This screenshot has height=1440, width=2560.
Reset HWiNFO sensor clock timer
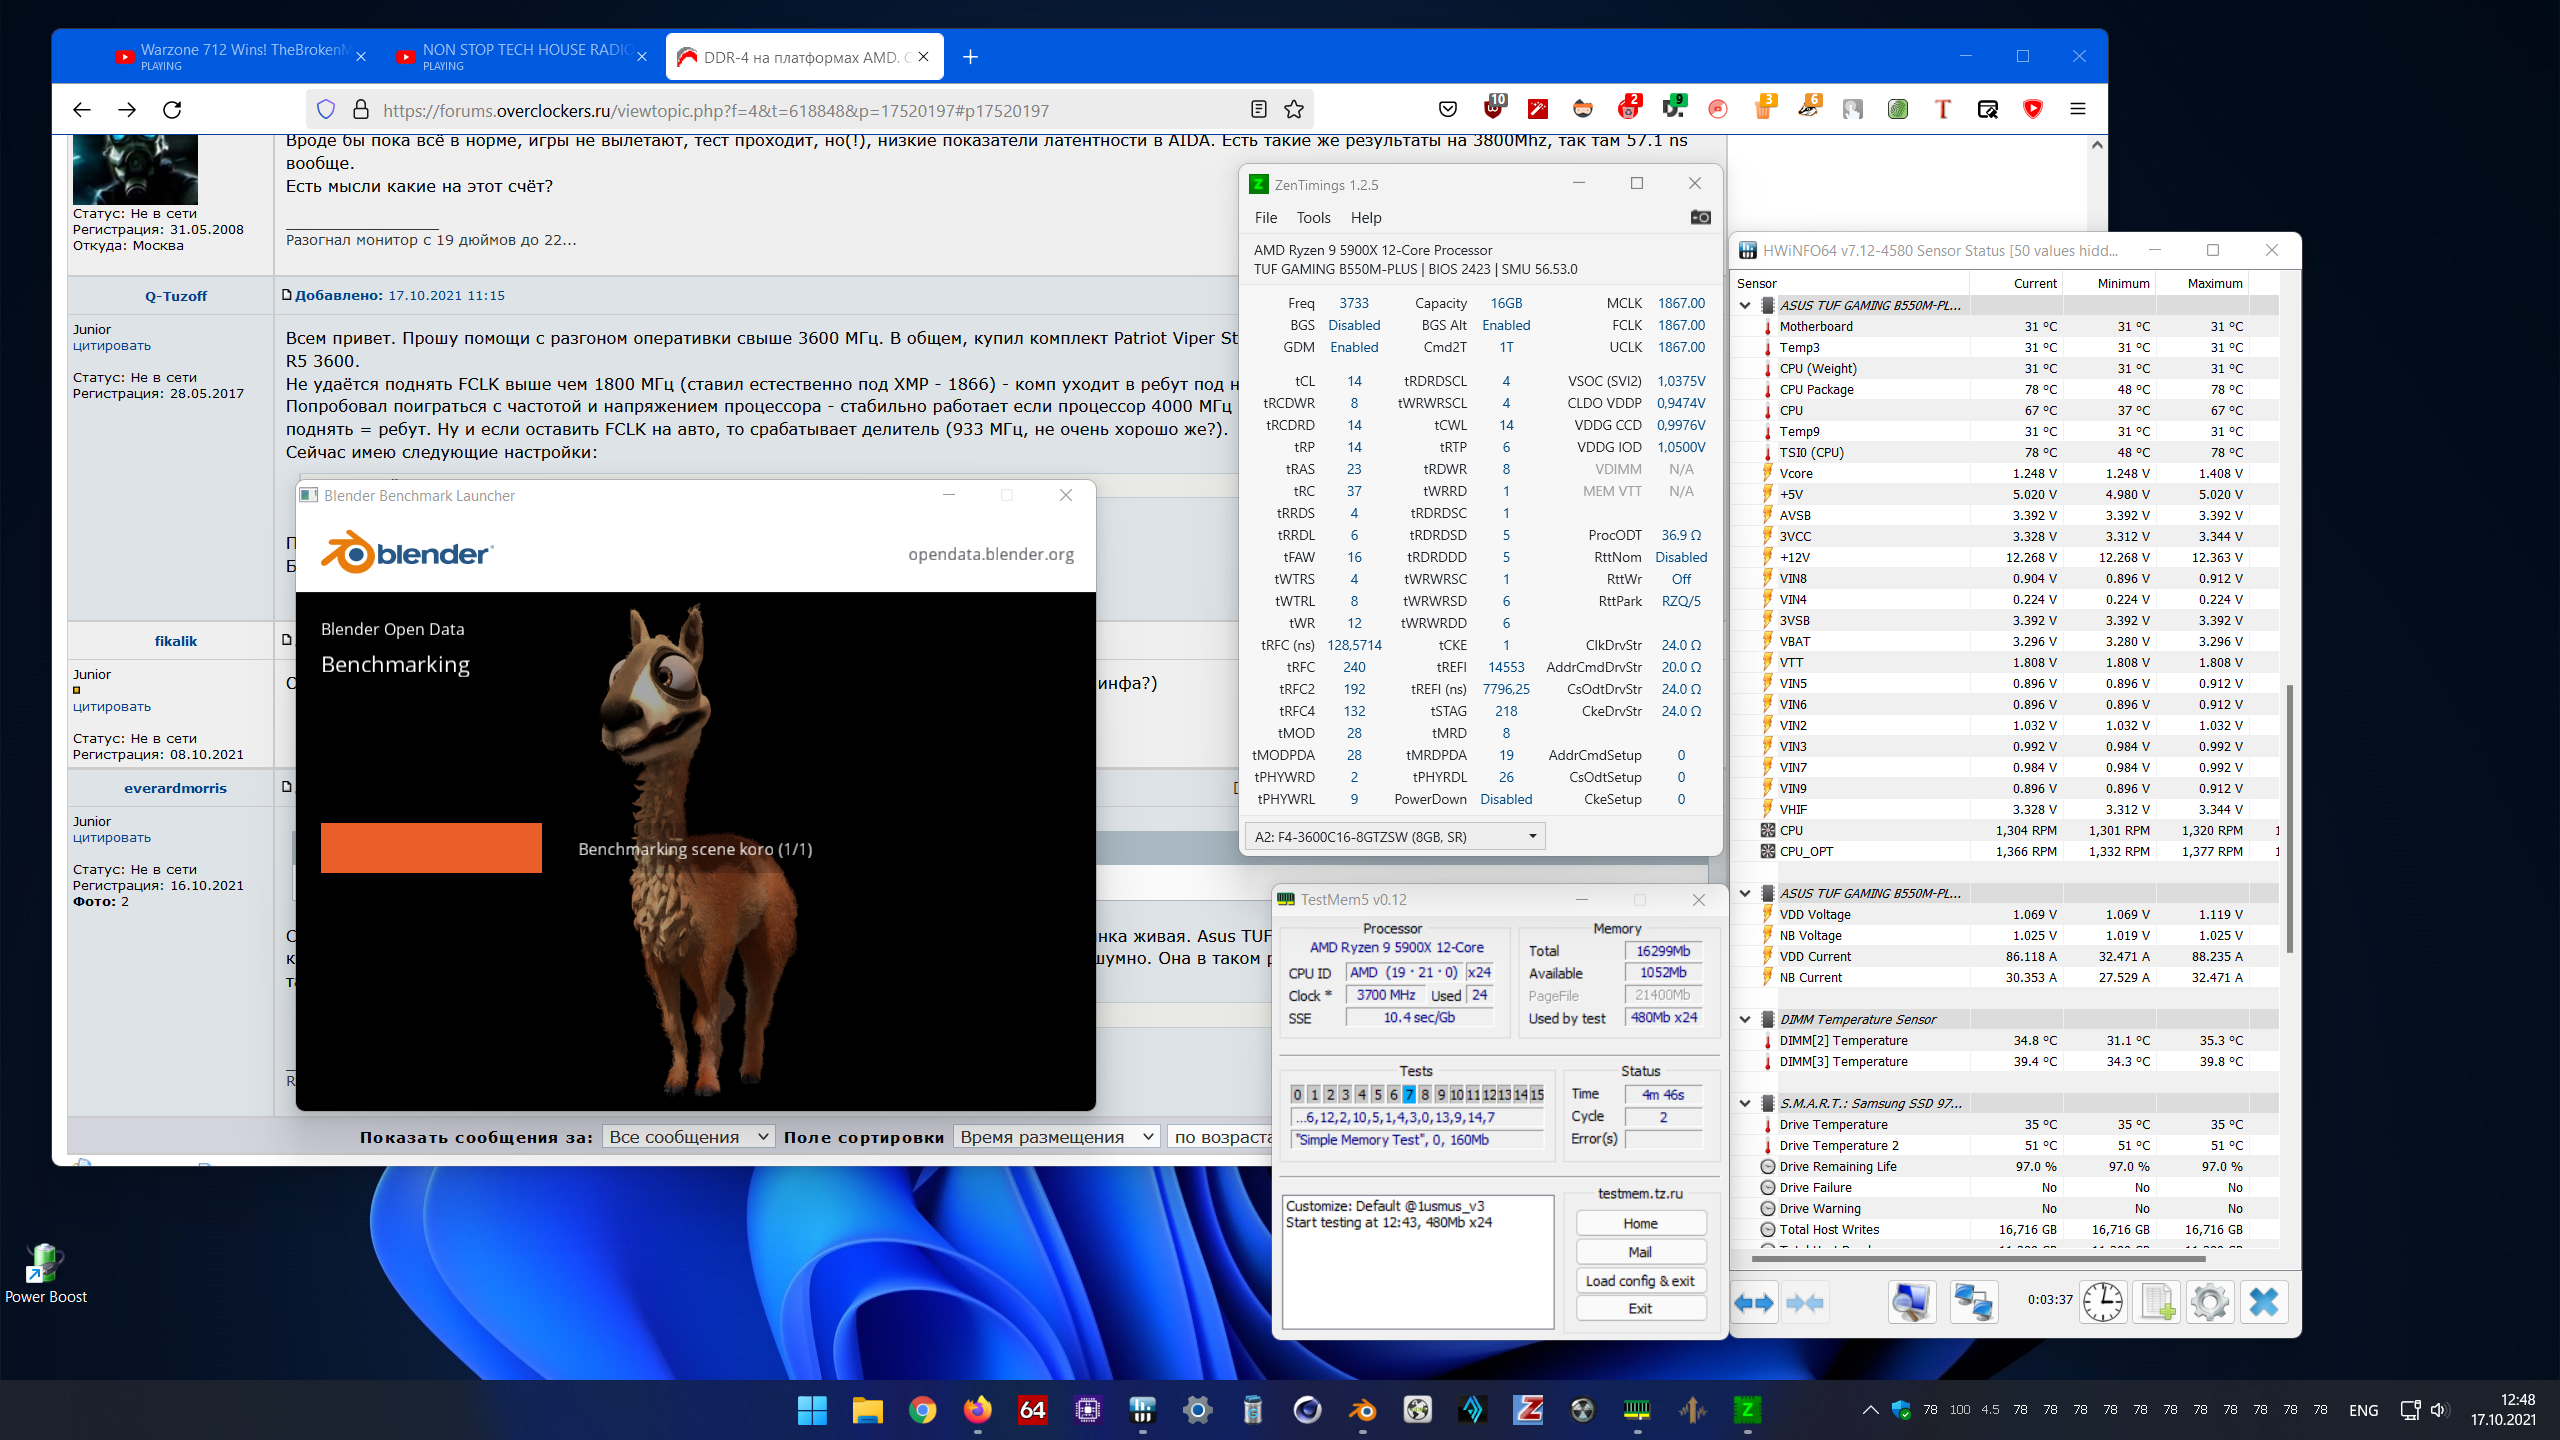pos(2103,1302)
